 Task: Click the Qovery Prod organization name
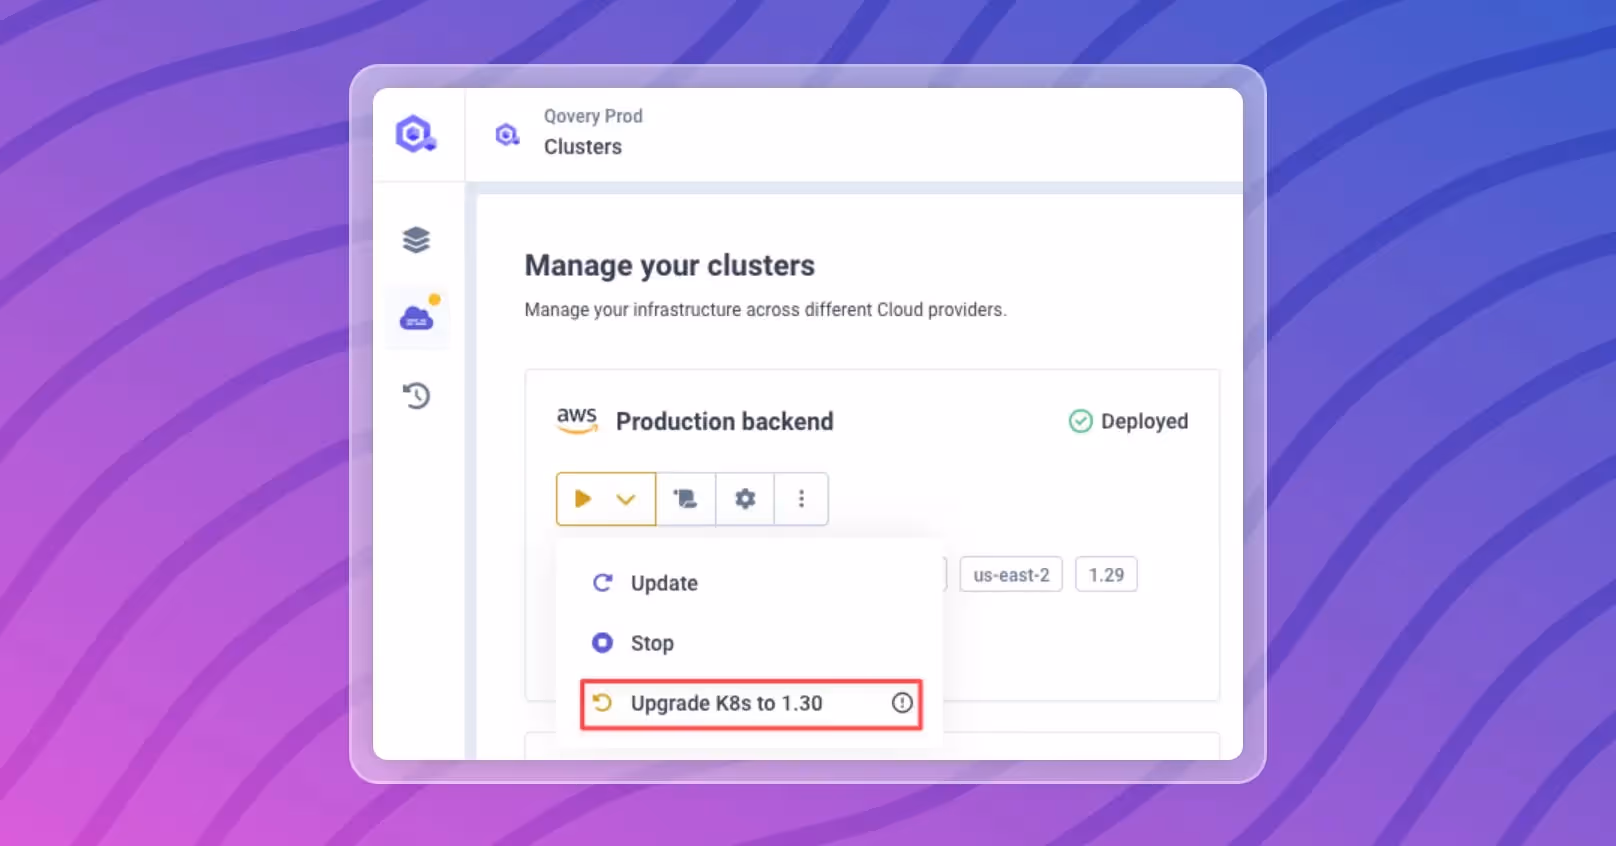[593, 116]
